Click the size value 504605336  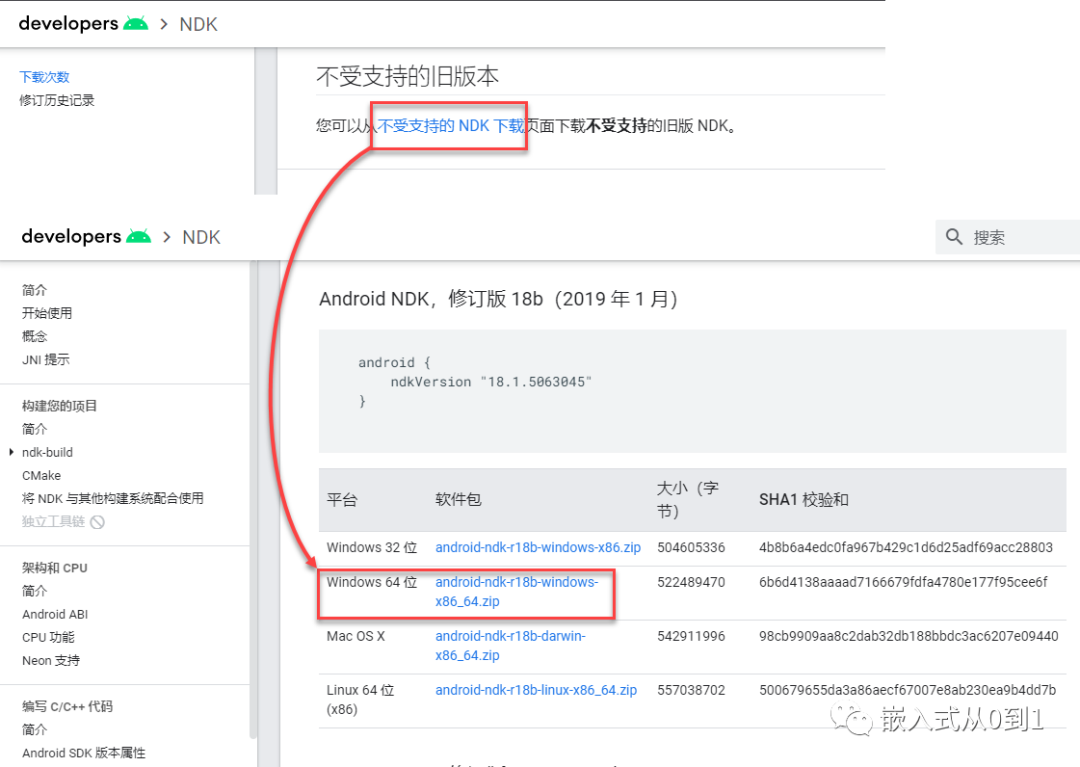(691, 547)
